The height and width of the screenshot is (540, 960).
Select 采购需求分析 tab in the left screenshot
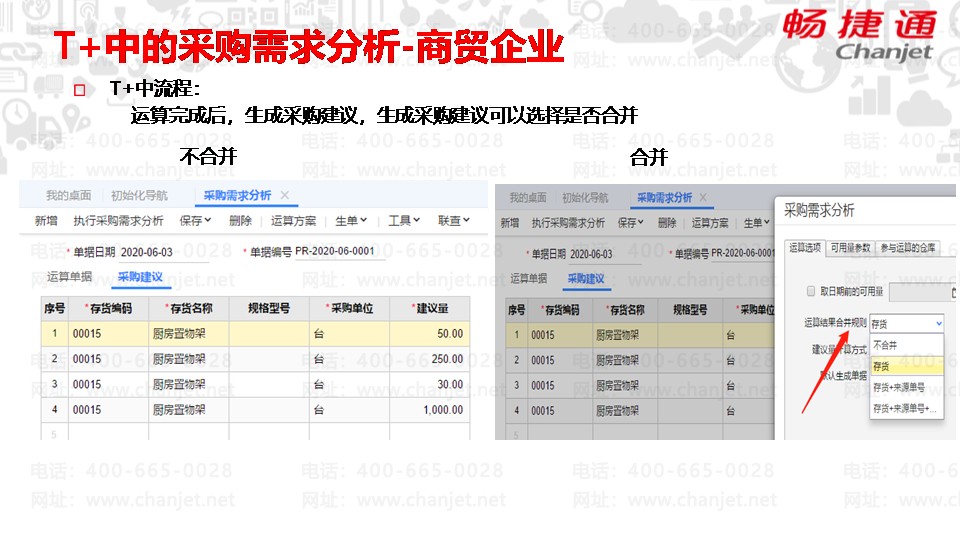tap(237, 195)
